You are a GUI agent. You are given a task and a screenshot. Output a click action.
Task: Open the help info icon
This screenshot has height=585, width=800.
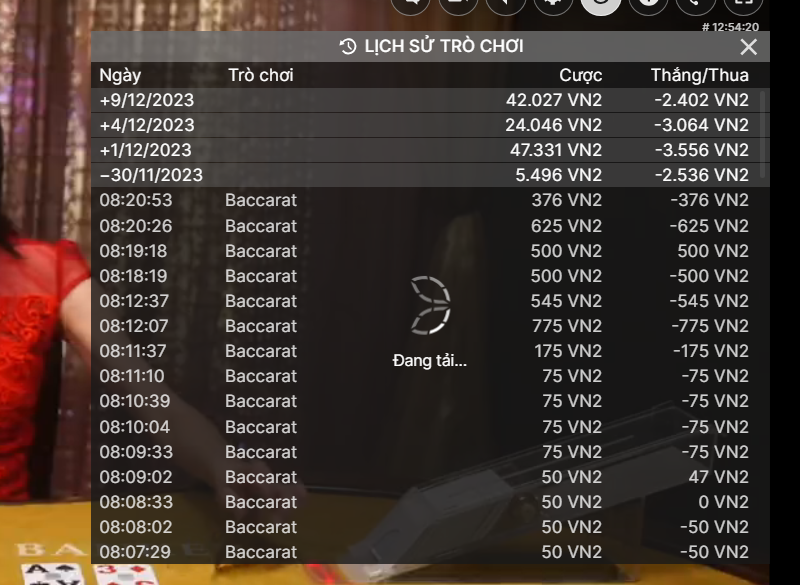tap(648, 4)
